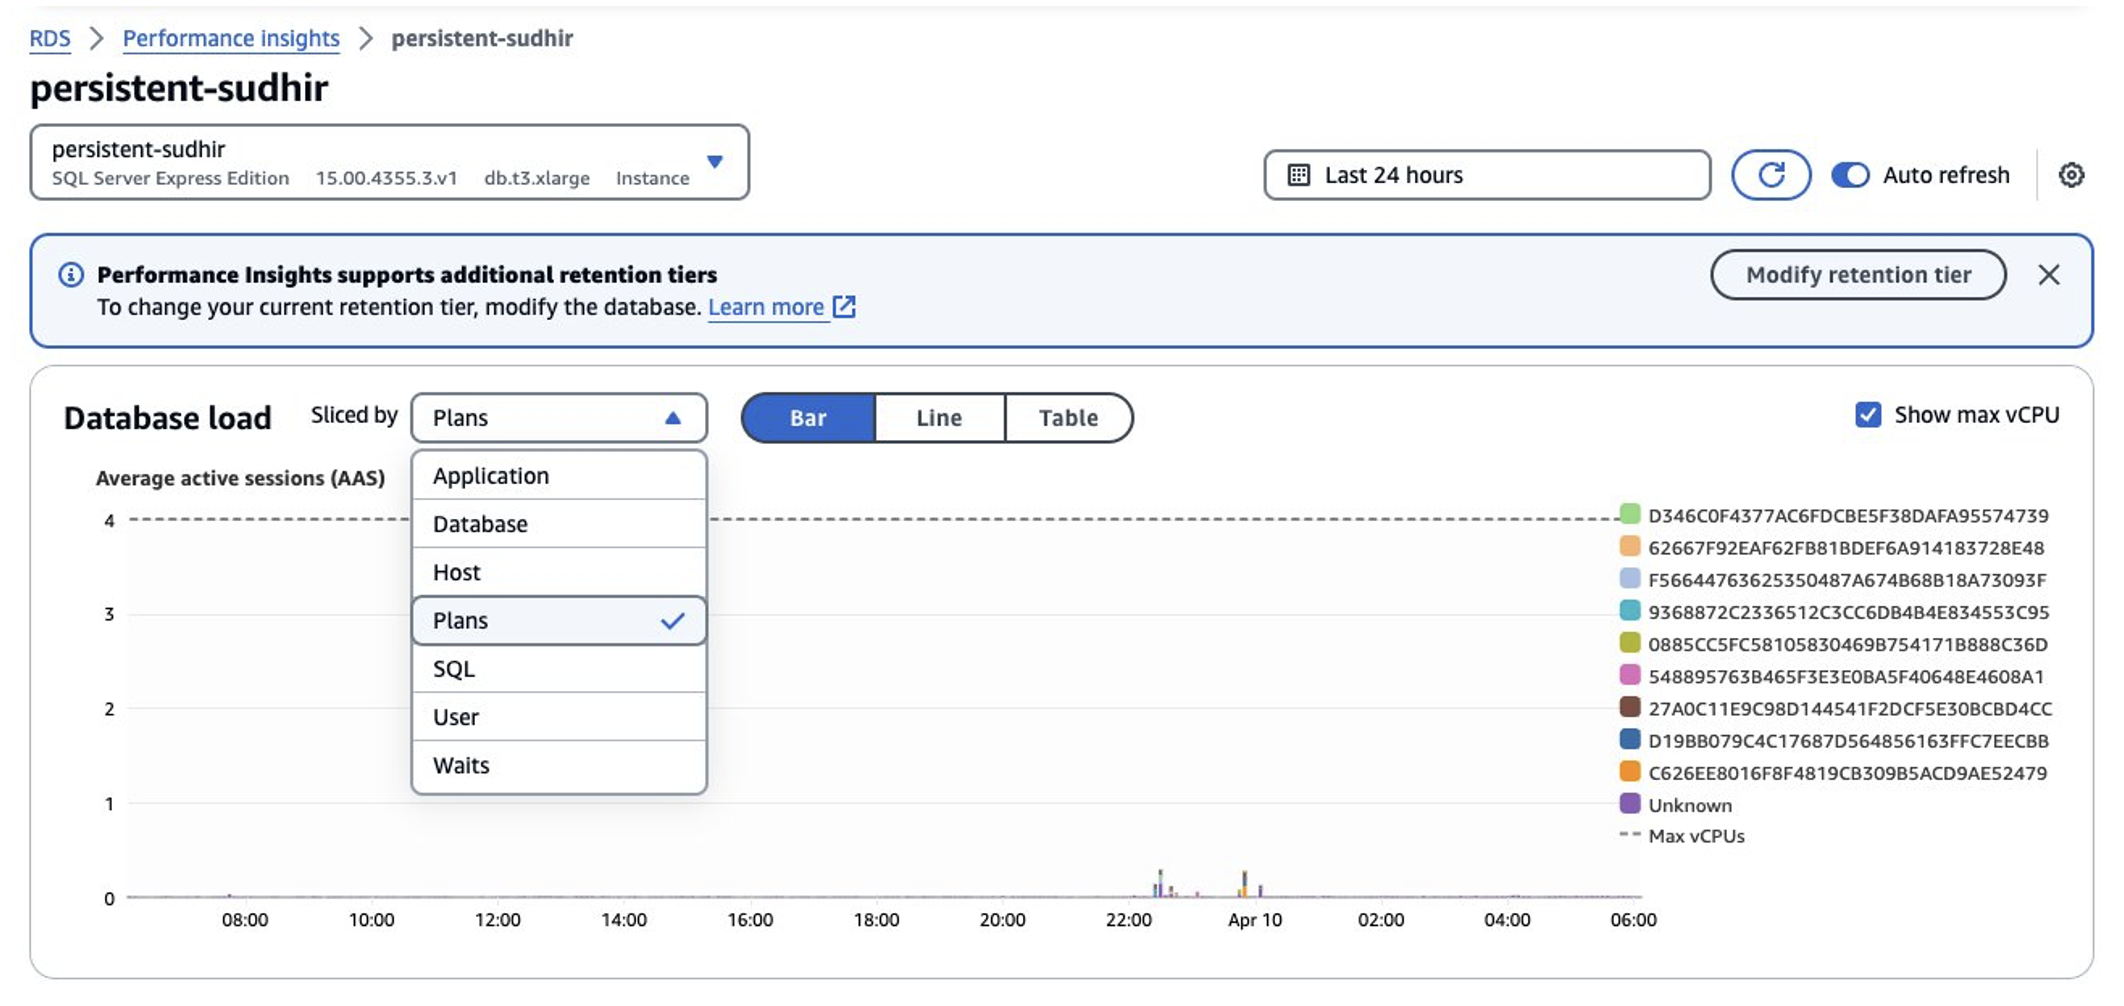
Task: Click legend entry 62667F92EAF62FB81BDEF6A914183728E48
Action: 1846,548
